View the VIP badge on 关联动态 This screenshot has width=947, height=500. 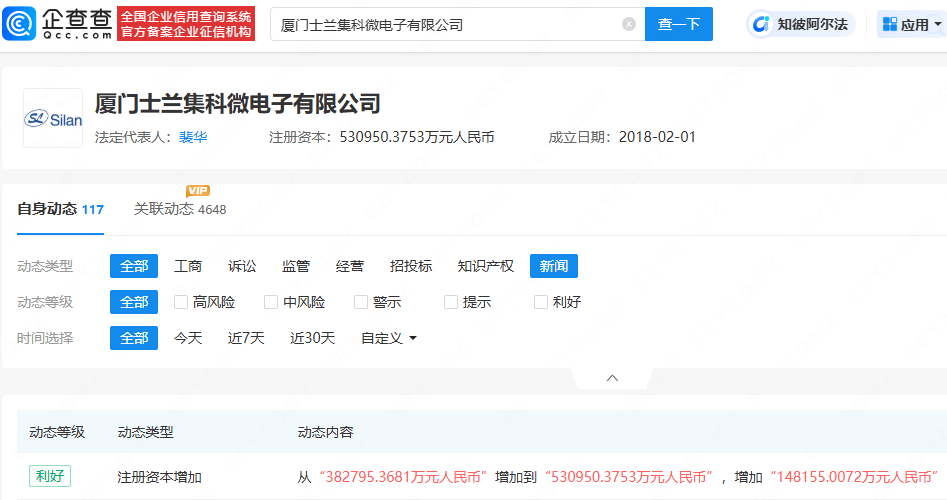click(x=198, y=191)
